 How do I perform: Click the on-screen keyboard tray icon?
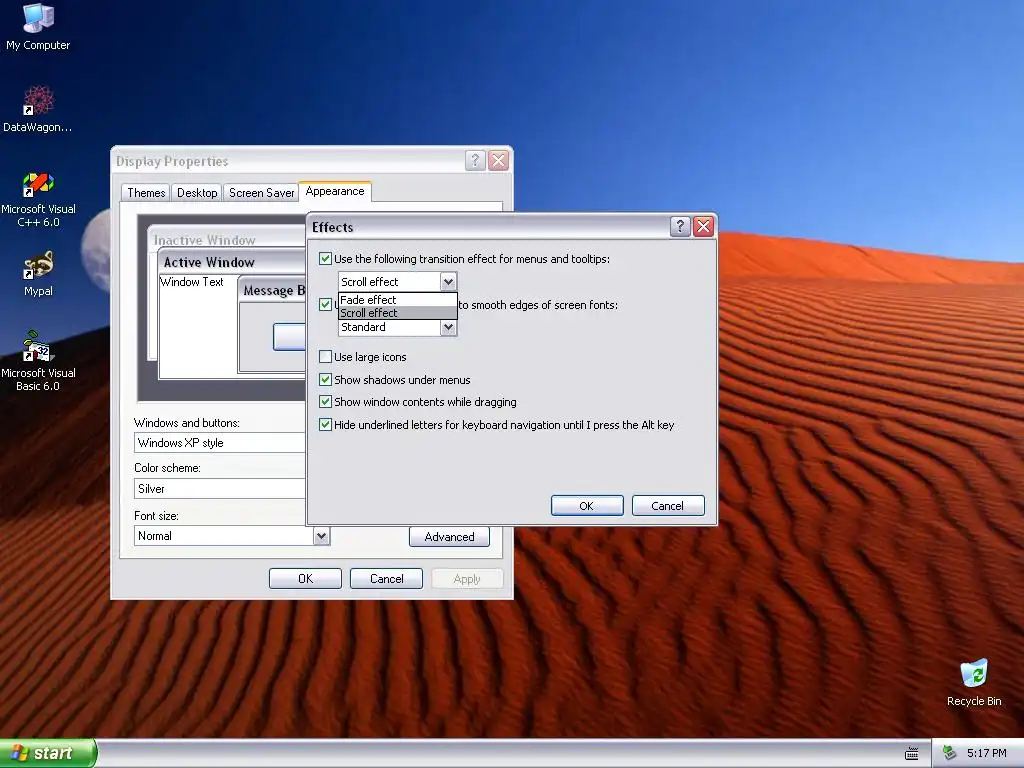(x=912, y=754)
